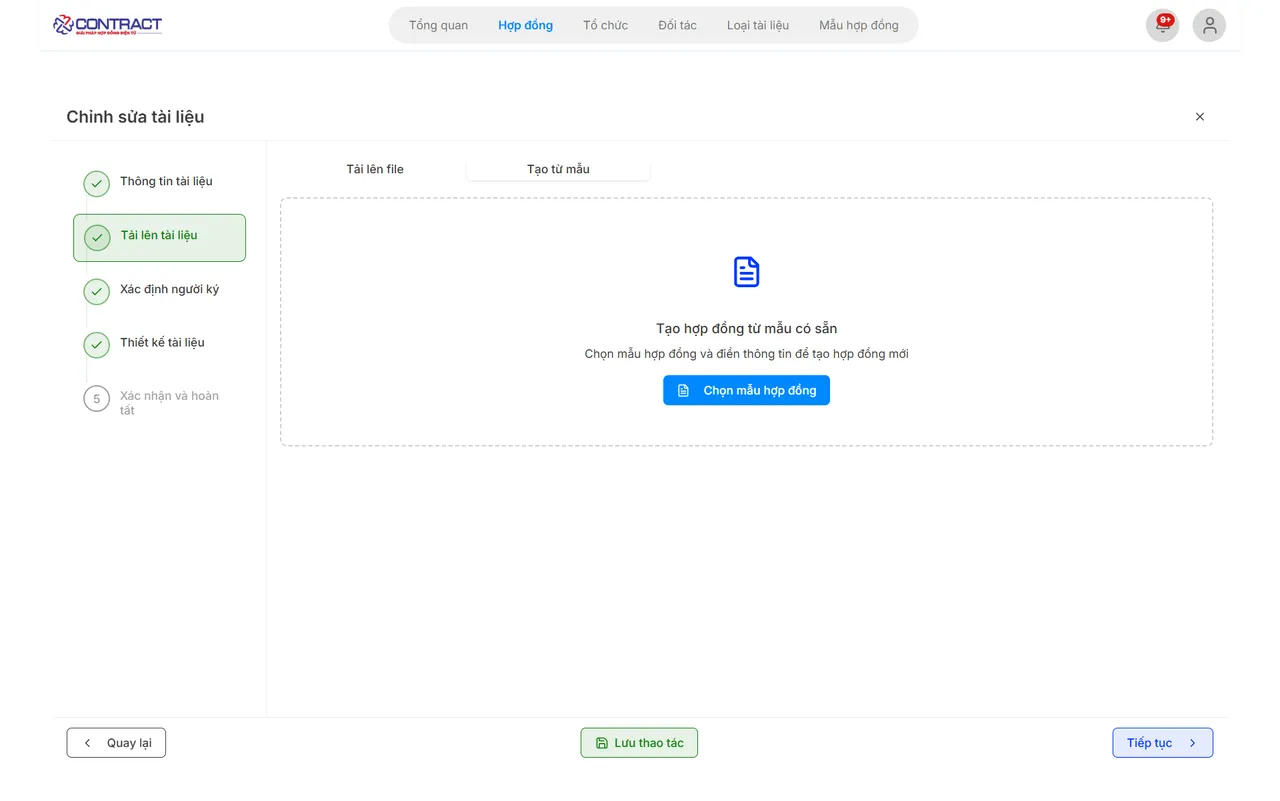1280x801 pixels.
Task: Open the Tổng quan menu item
Action: [x=438, y=25]
